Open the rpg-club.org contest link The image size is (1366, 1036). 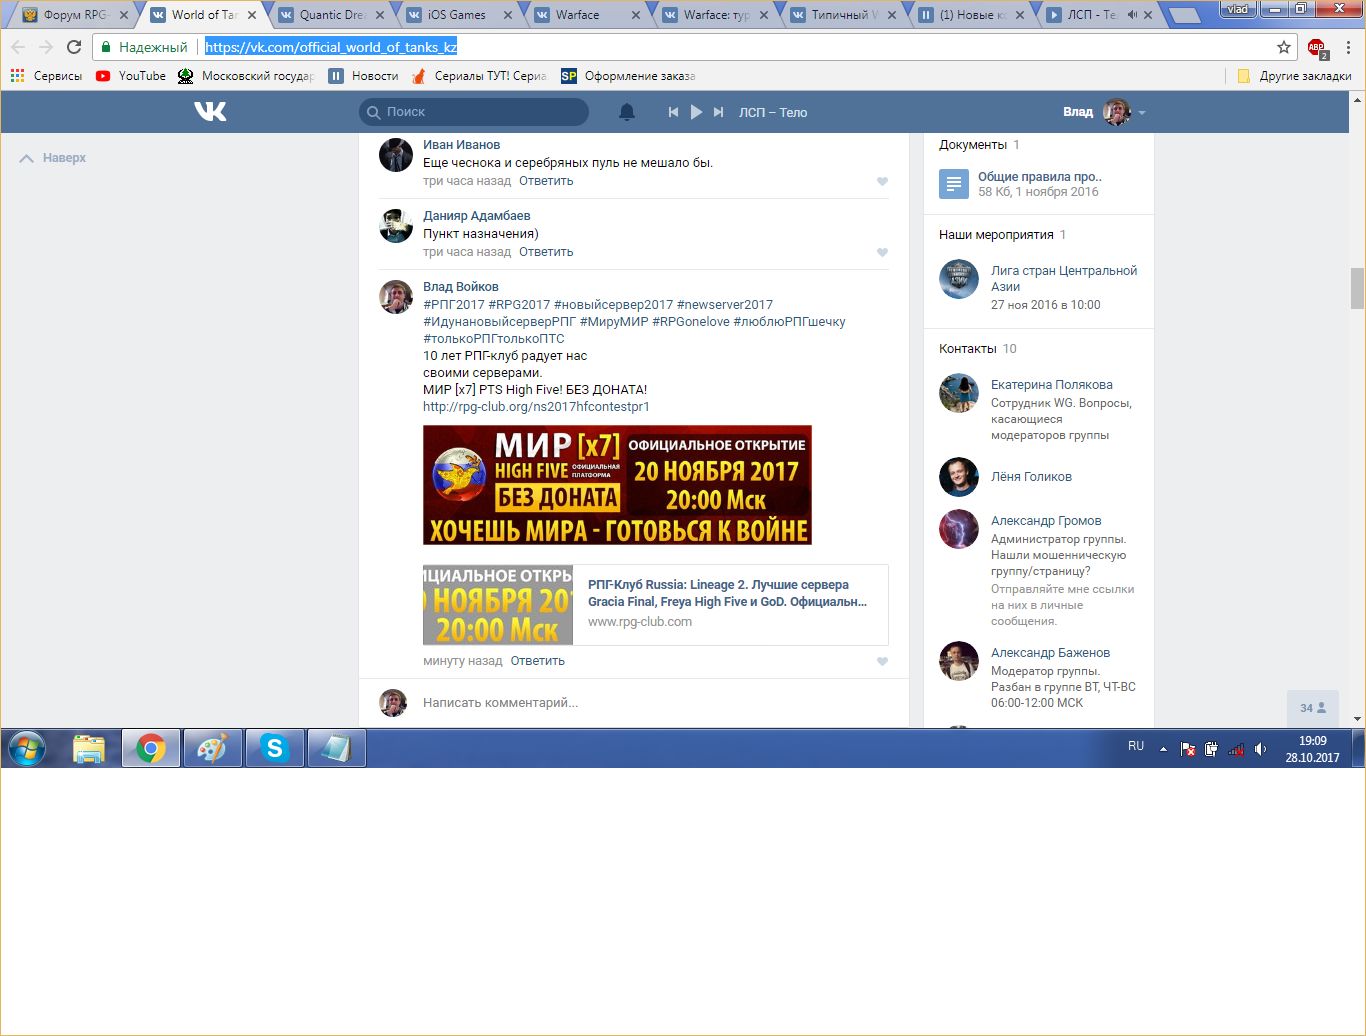coord(536,407)
